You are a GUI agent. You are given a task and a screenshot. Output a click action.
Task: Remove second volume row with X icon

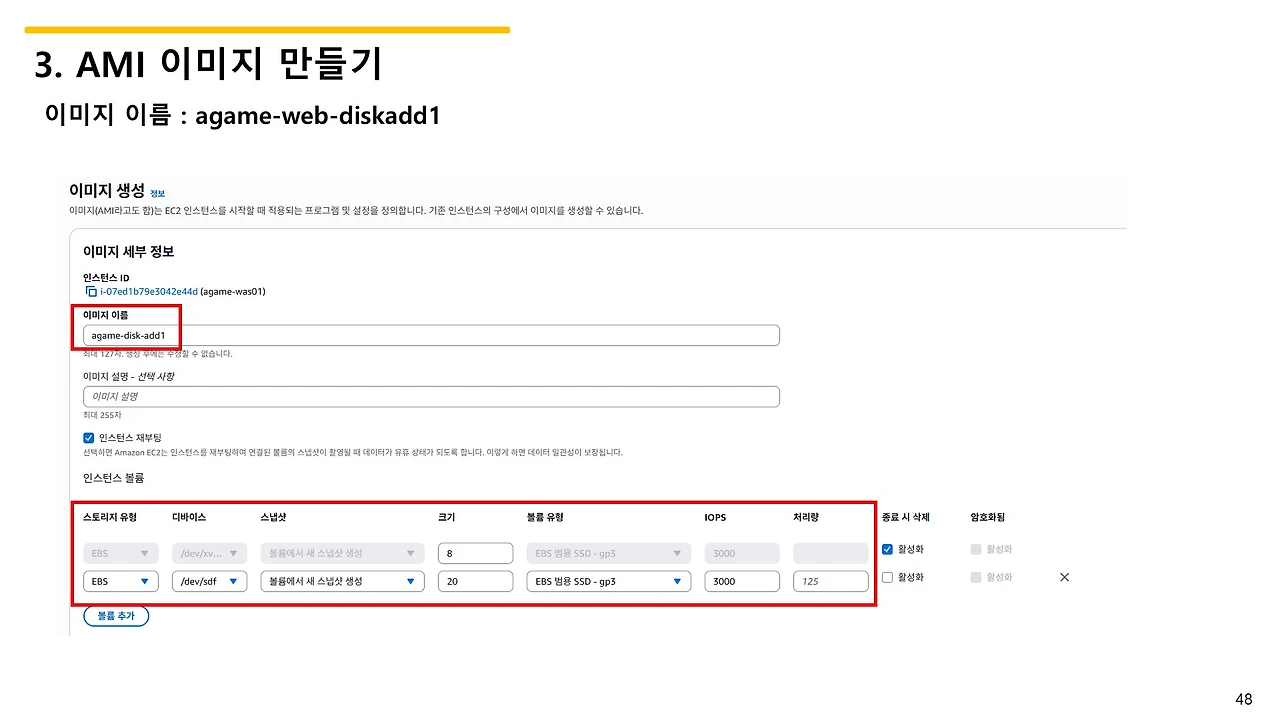click(1064, 578)
